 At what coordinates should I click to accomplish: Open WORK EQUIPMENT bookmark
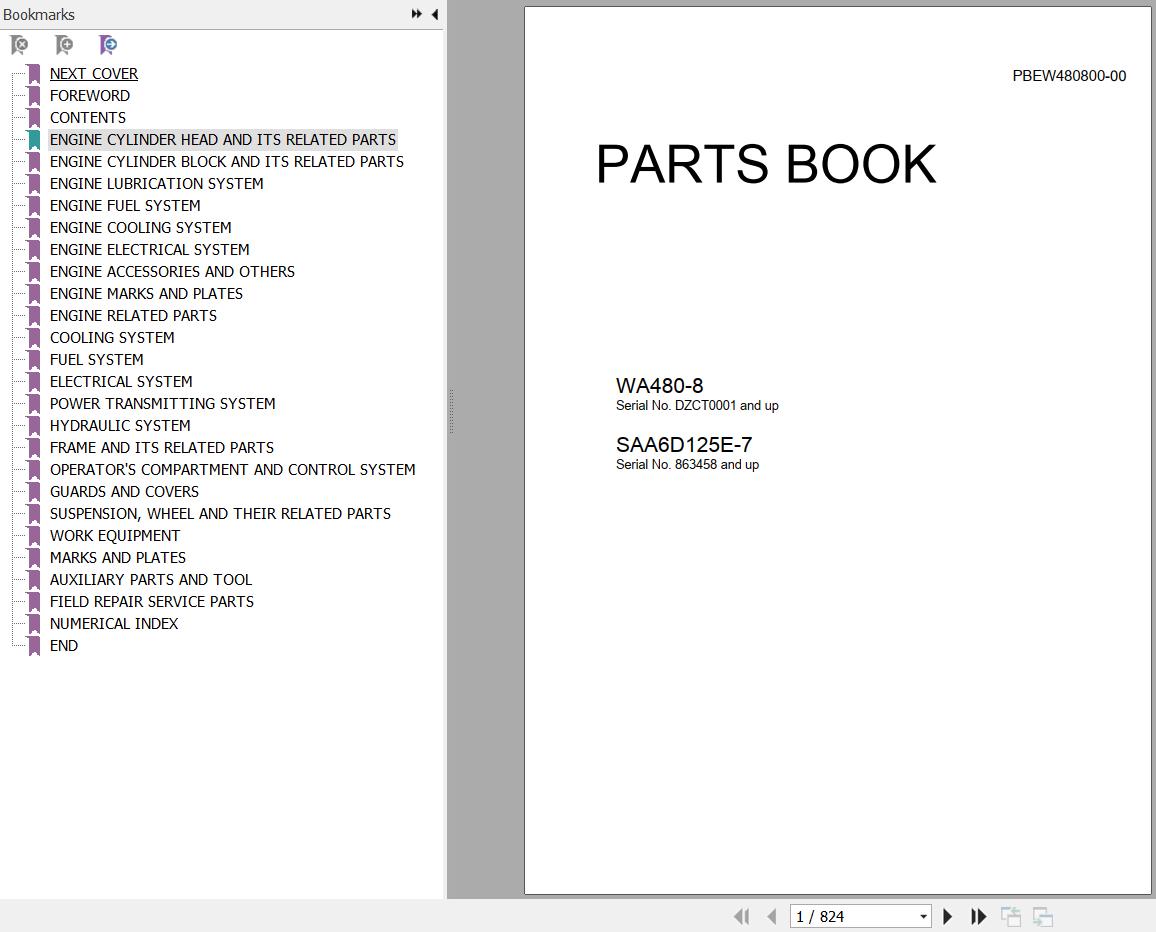tap(115, 536)
